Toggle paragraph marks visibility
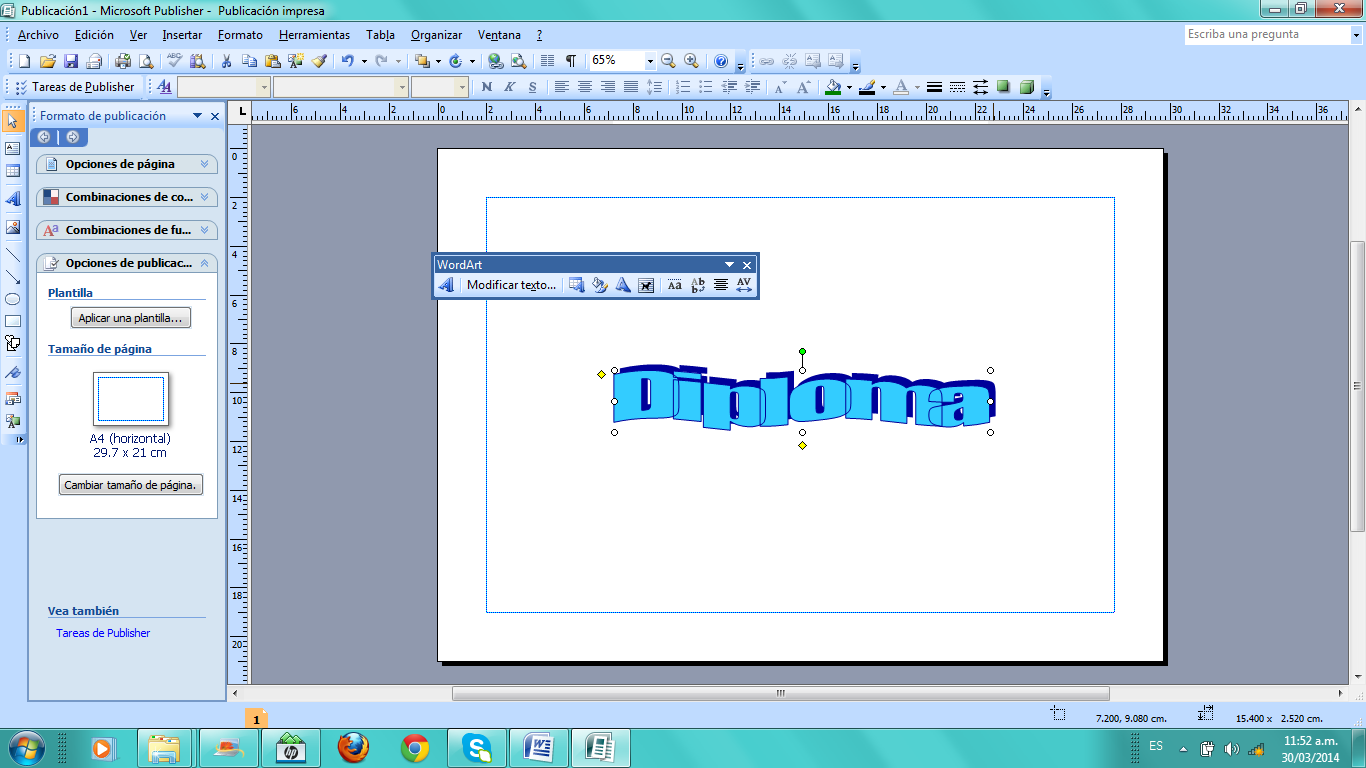This screenshot has height=768, width=1366. (568, 61)
